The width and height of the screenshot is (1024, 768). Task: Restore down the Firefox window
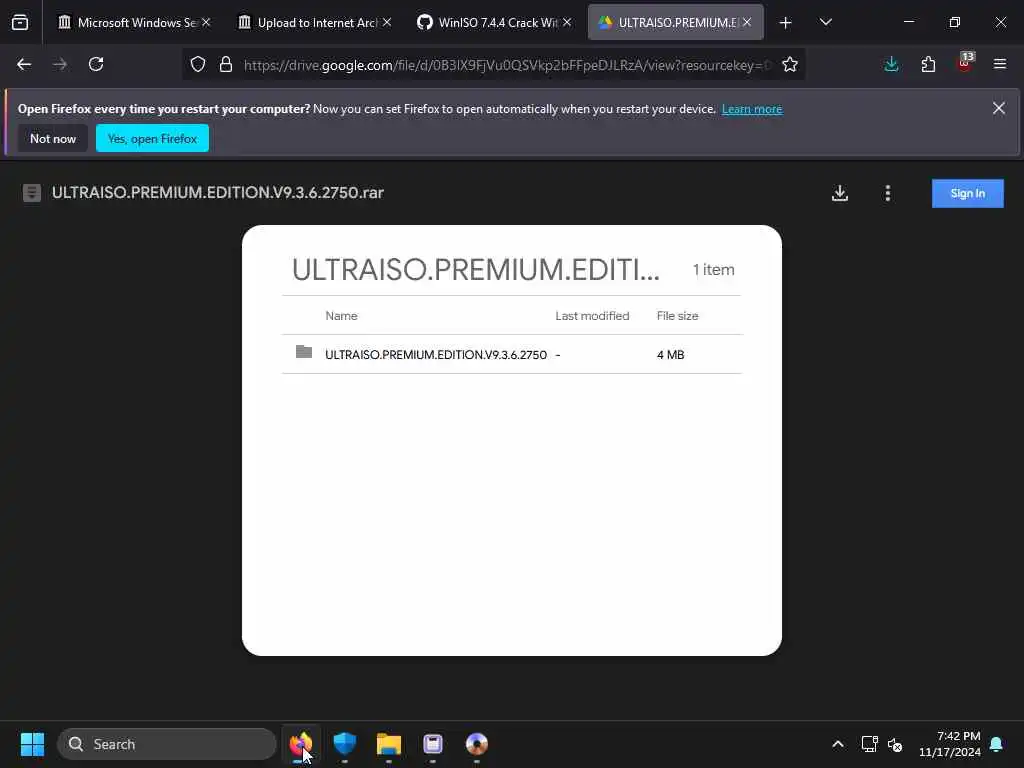pyautogui.click(x=955, y=22)
